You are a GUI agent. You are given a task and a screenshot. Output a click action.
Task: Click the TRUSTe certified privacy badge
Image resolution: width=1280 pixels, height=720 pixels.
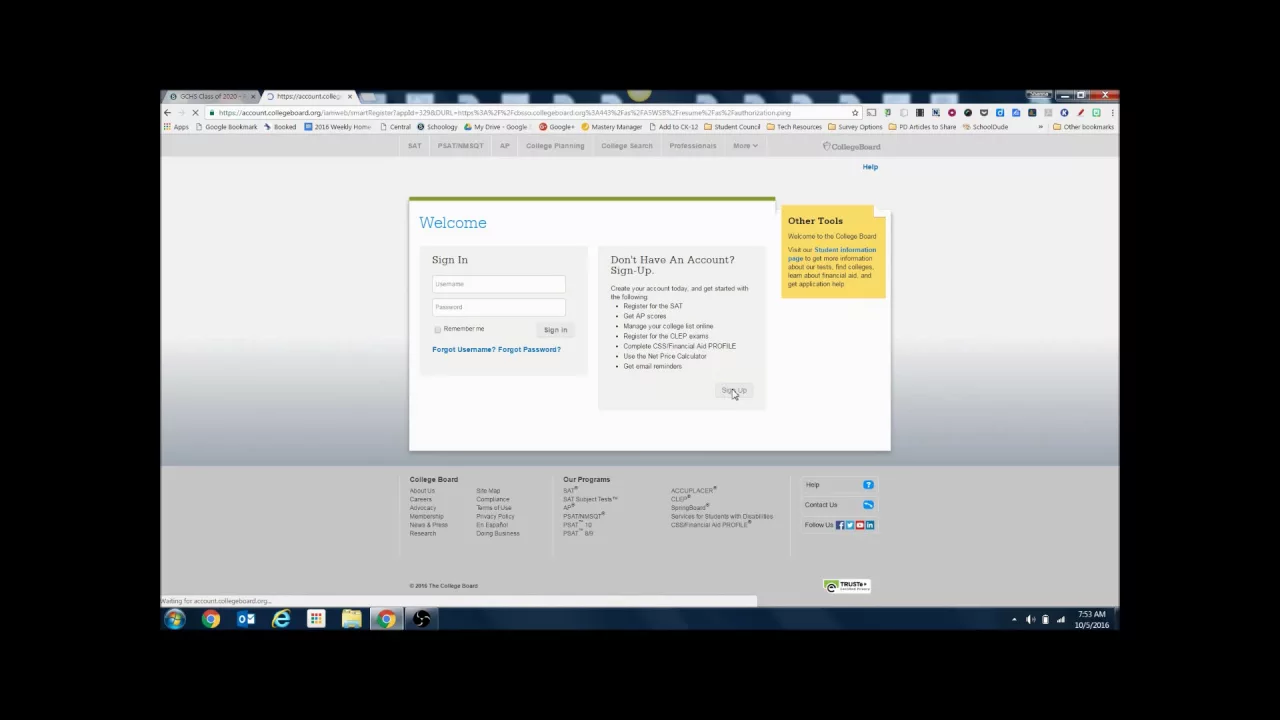(x=846, y=586)
